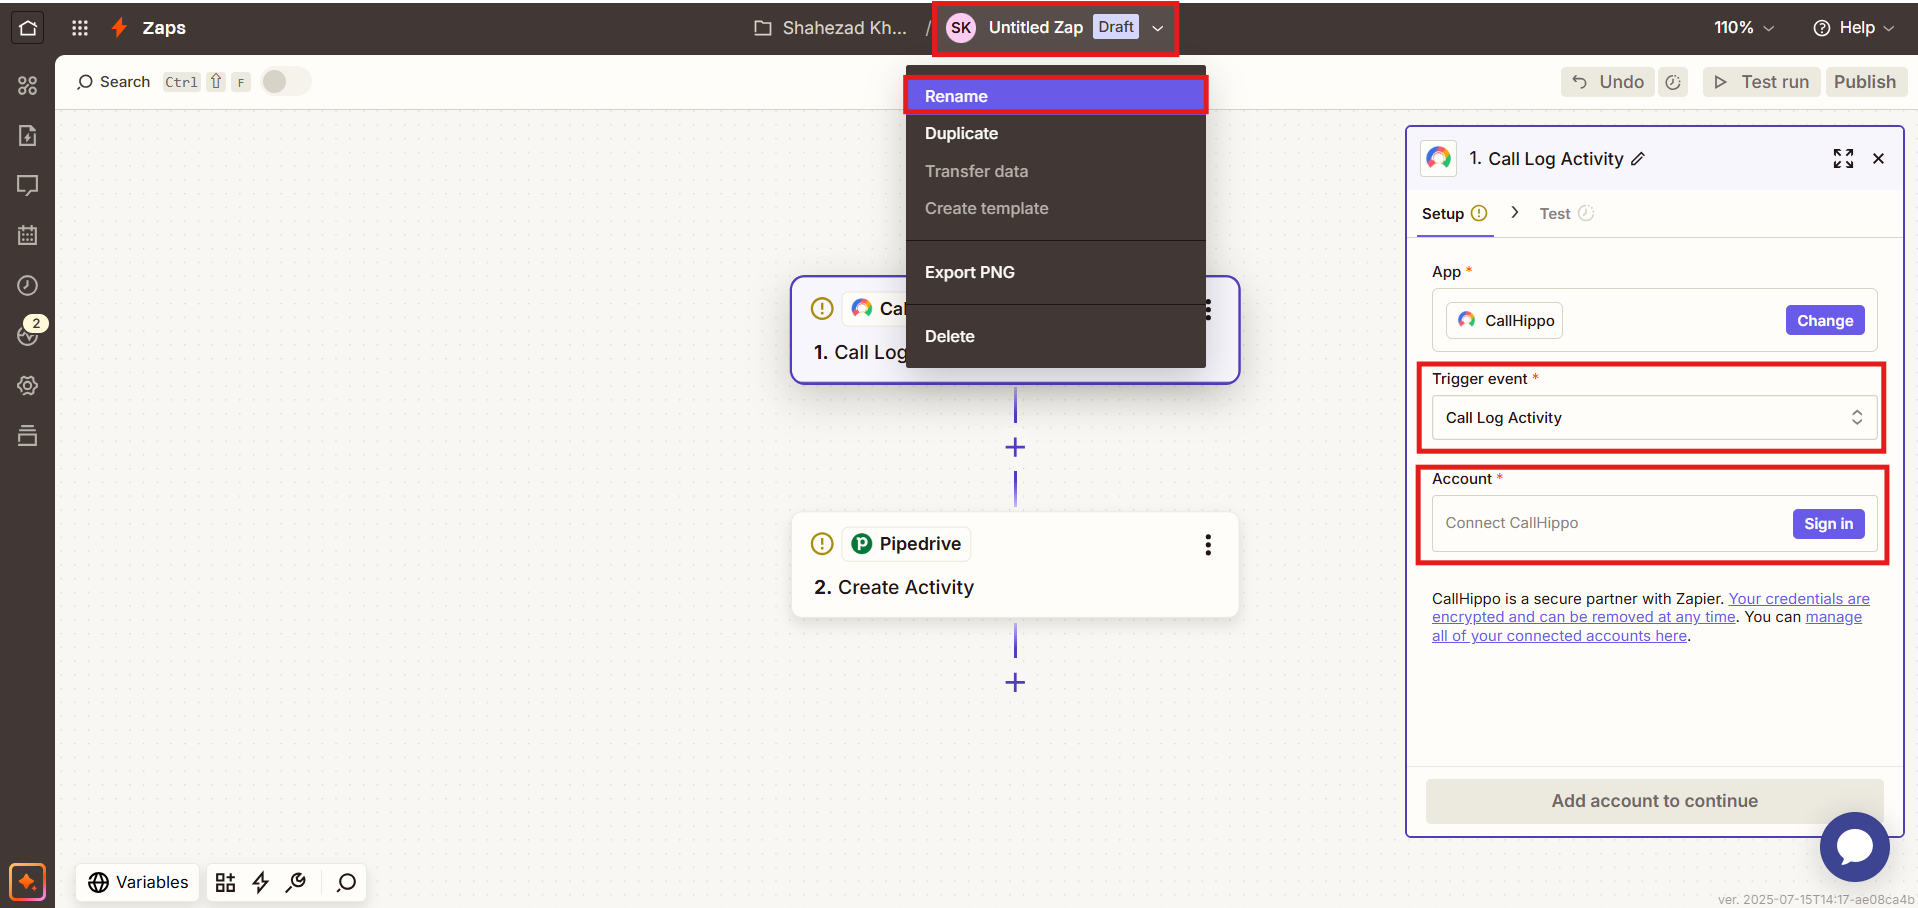Open the calendar icon in left sidebar
This screenshot has height=908, width=1918.
28,235
